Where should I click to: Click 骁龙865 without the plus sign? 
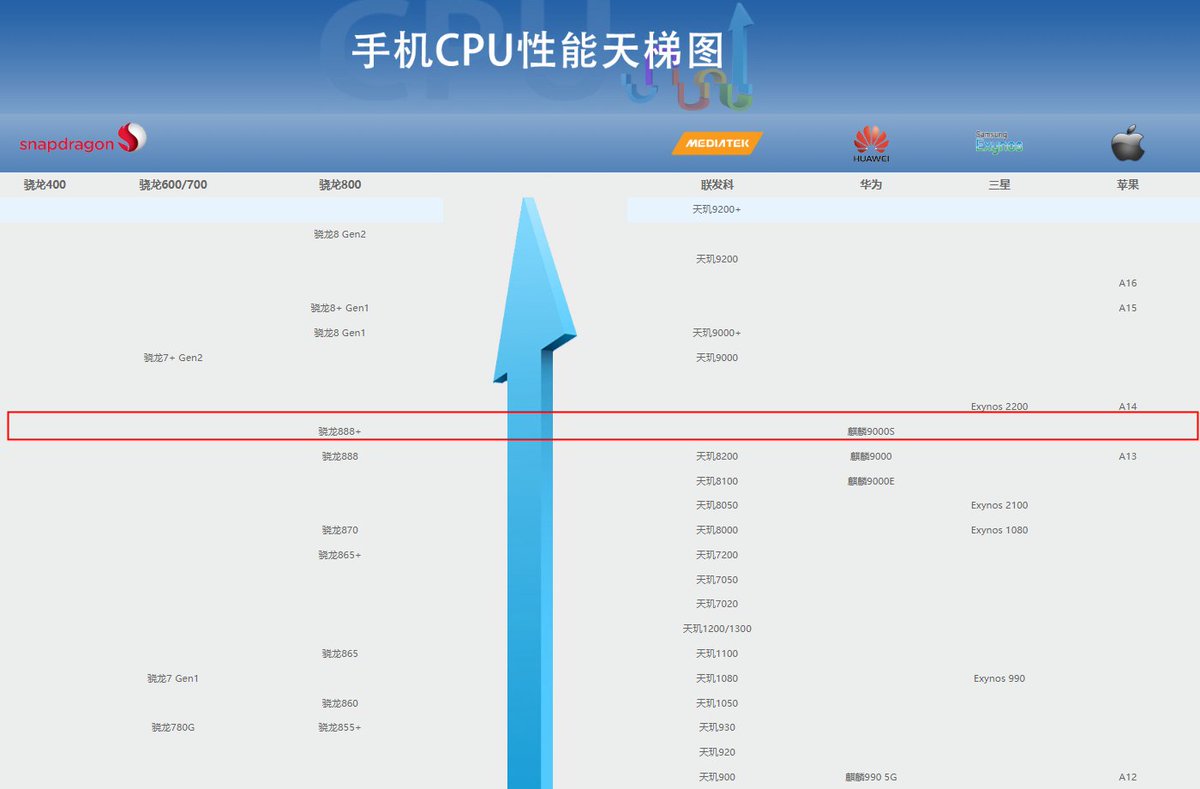tap(340, 654)
